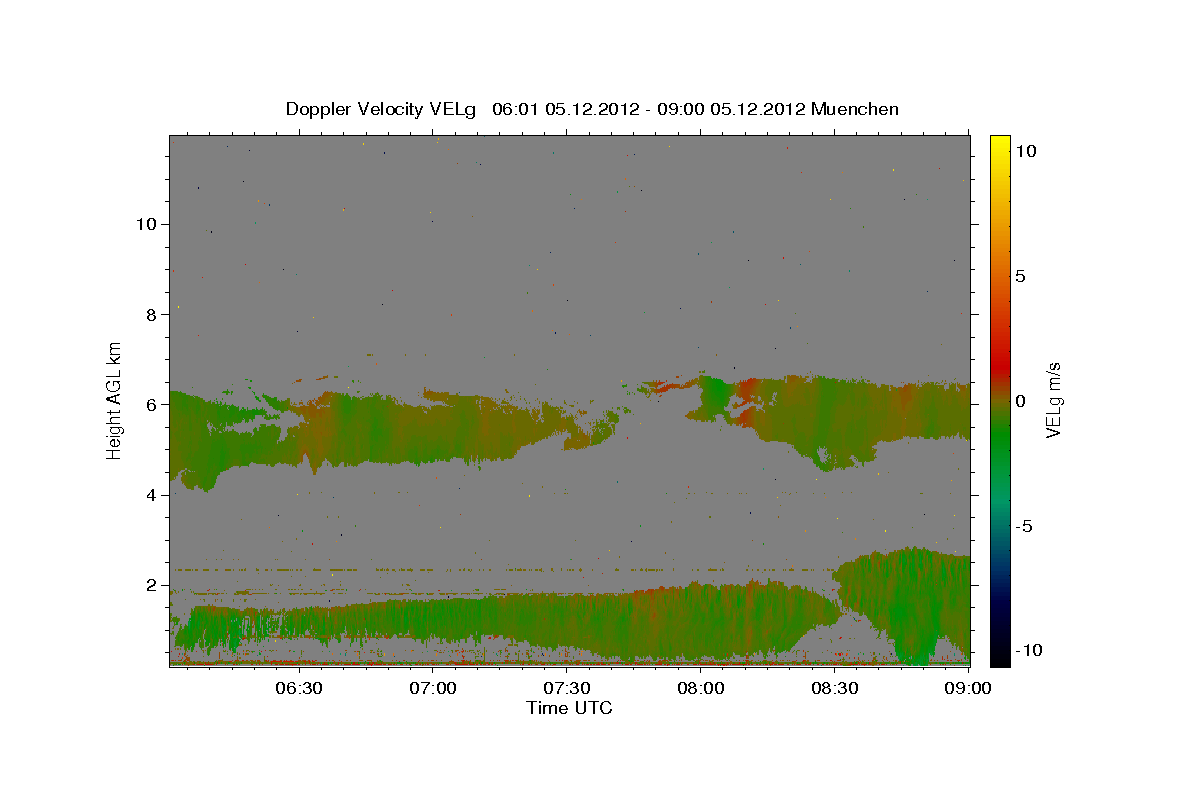This screenshot has width=1200, height=800.
Task: Click the colorbar value -10 at bottom
Action: click(1029, 651)
